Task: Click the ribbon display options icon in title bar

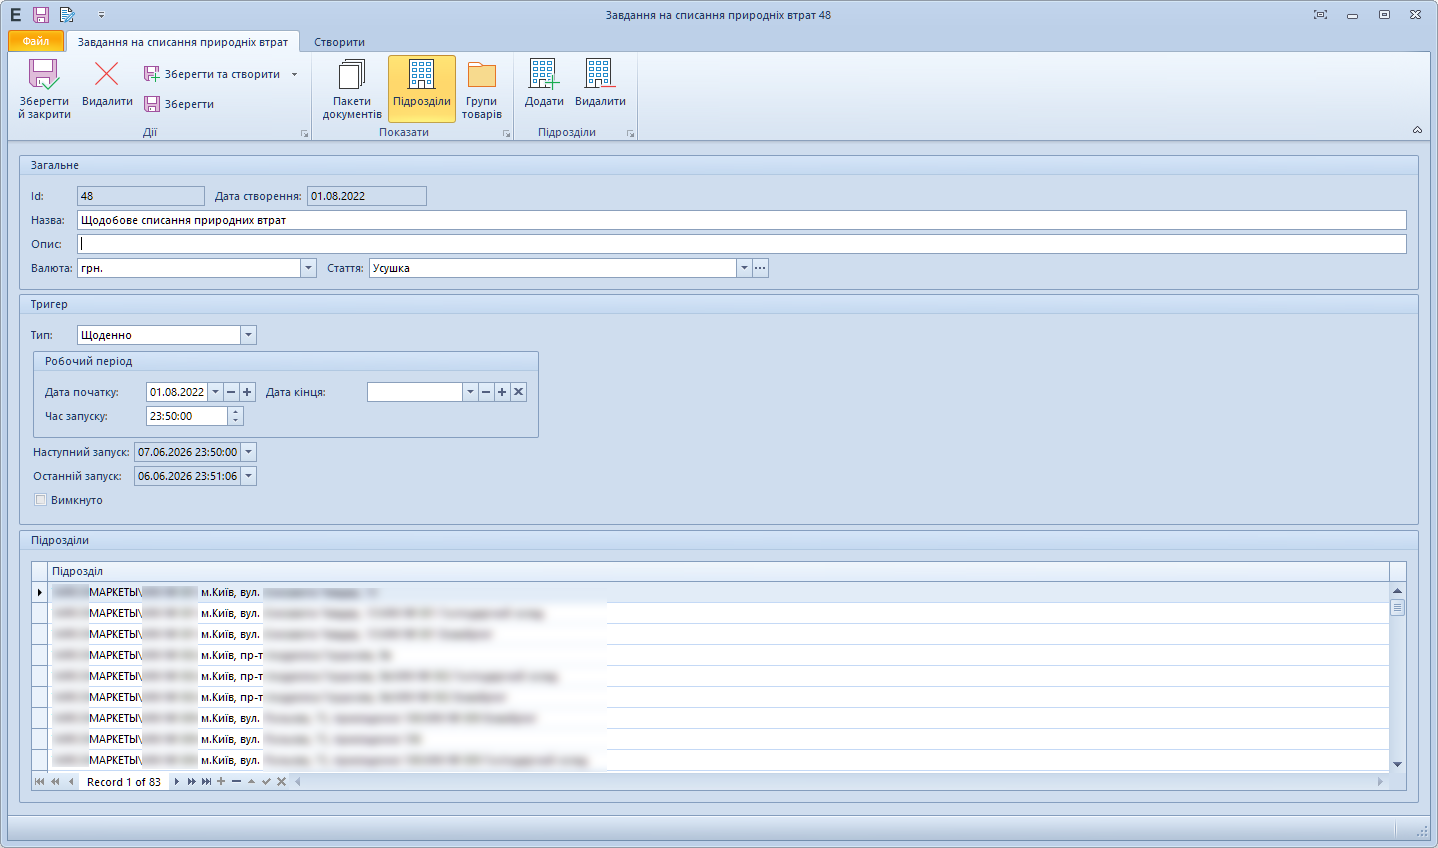Action: point(1320,15)
